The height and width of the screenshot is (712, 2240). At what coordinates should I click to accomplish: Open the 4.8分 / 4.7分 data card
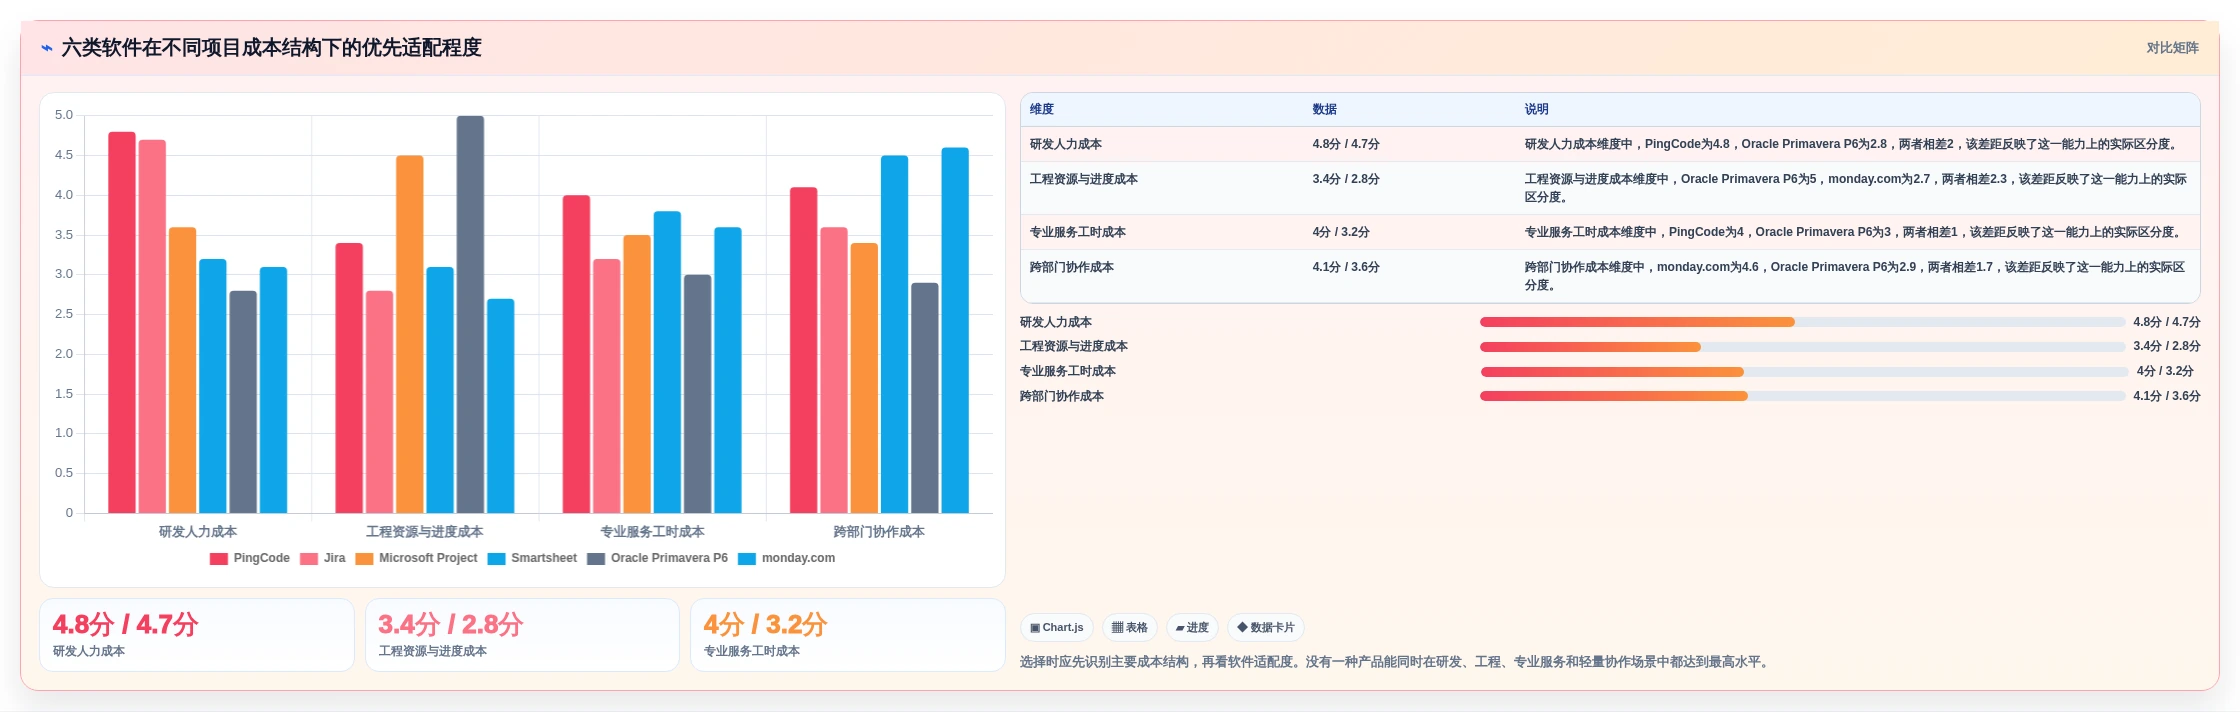point(197,635)
